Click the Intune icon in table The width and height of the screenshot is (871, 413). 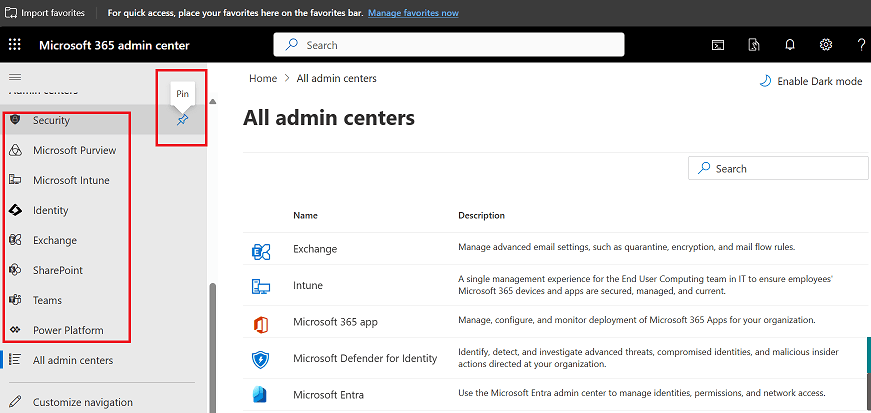261,287
